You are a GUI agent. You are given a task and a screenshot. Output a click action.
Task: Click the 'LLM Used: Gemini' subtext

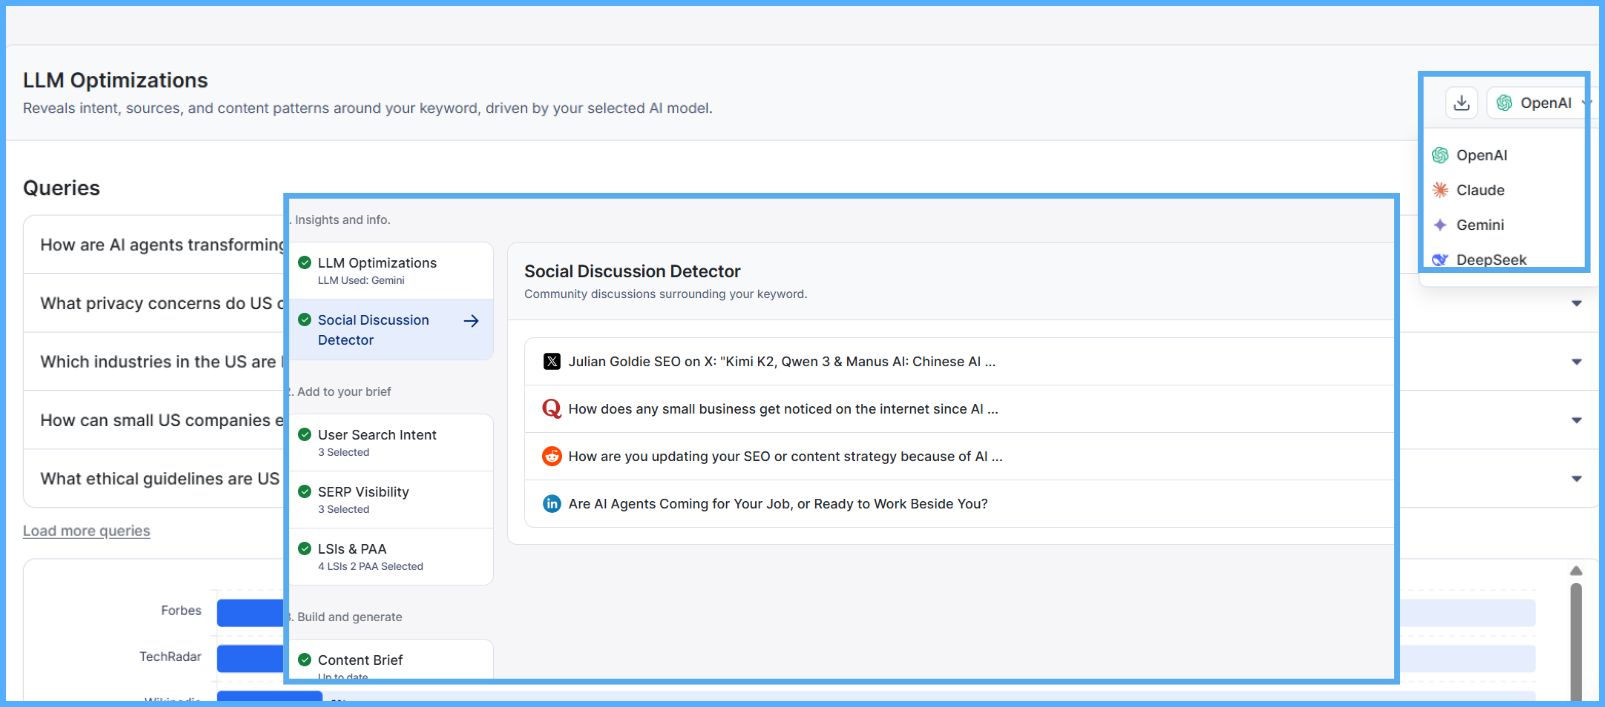click(x=361, y=281)
